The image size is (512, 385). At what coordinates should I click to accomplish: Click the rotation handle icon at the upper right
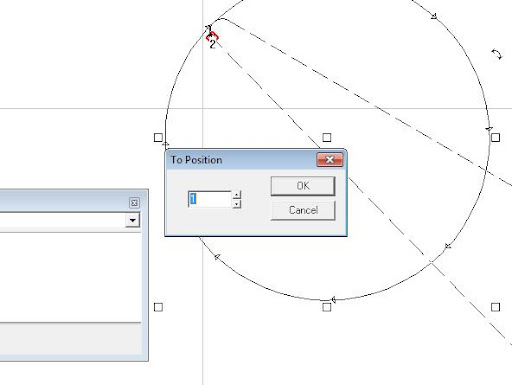pyautogui.click(x=497, y=54)
